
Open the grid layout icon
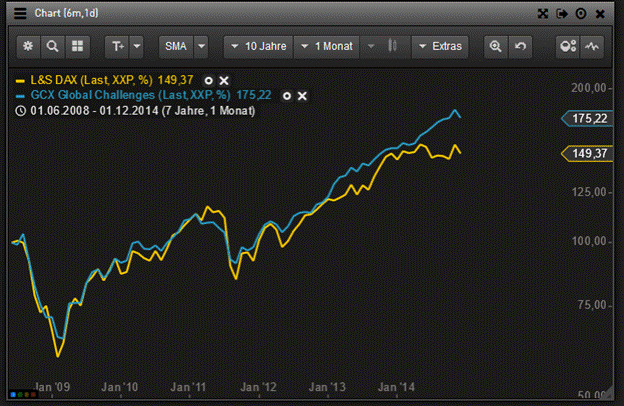coord(77,47)
